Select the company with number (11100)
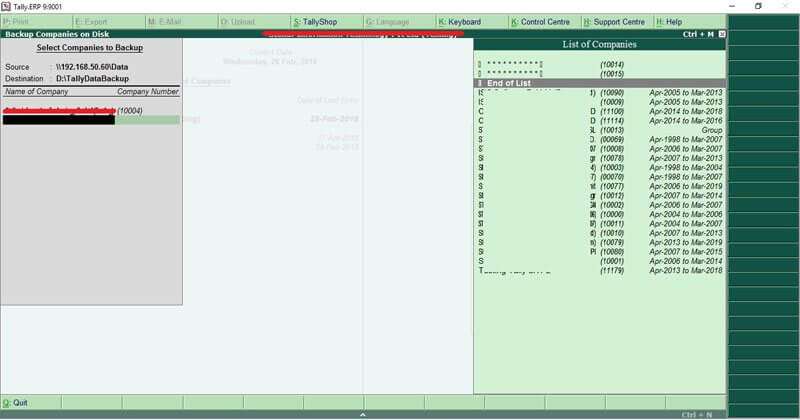 599,111
